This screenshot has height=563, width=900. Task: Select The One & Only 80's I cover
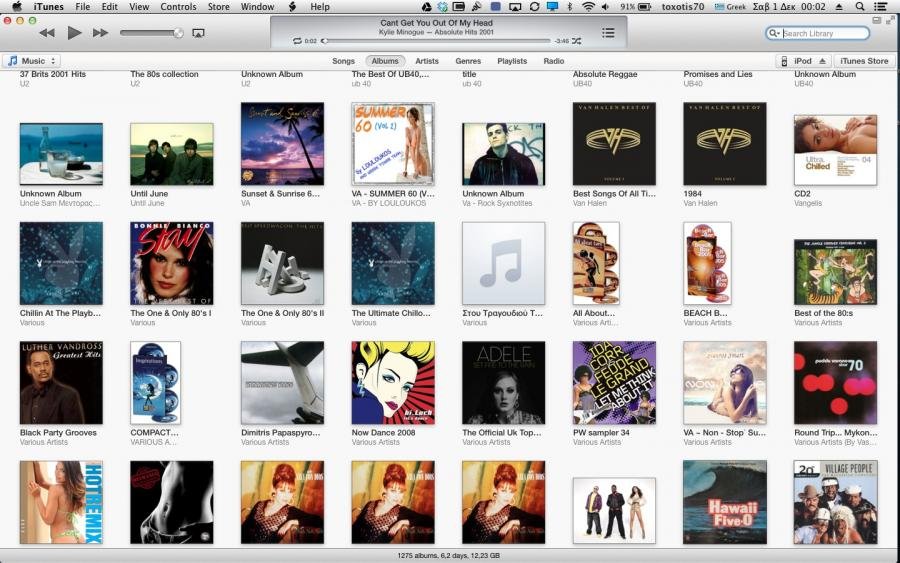point(172,263)
